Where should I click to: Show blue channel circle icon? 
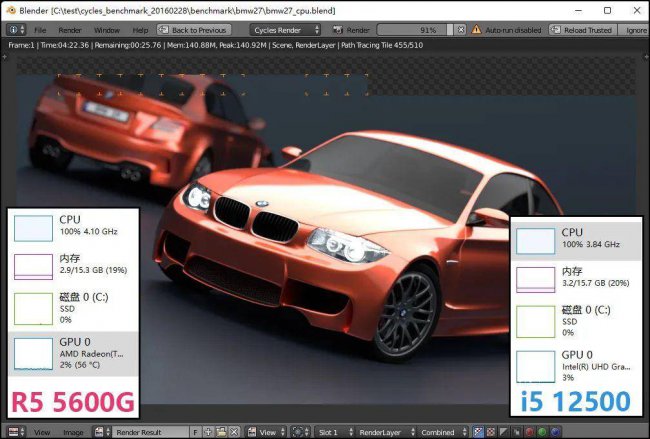pyautogui.click(x=555, y=432)
